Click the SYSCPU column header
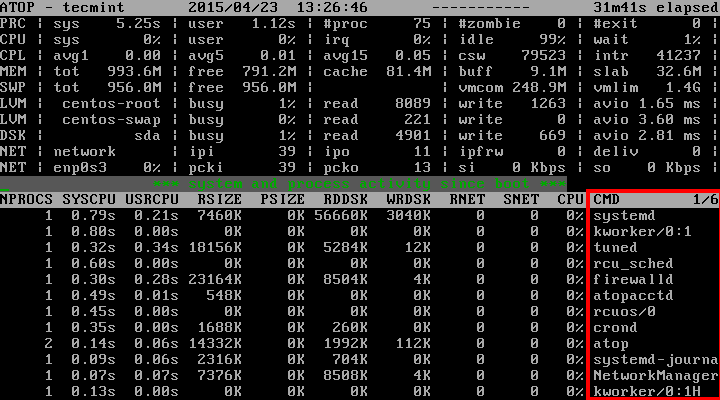 (90, 199)
